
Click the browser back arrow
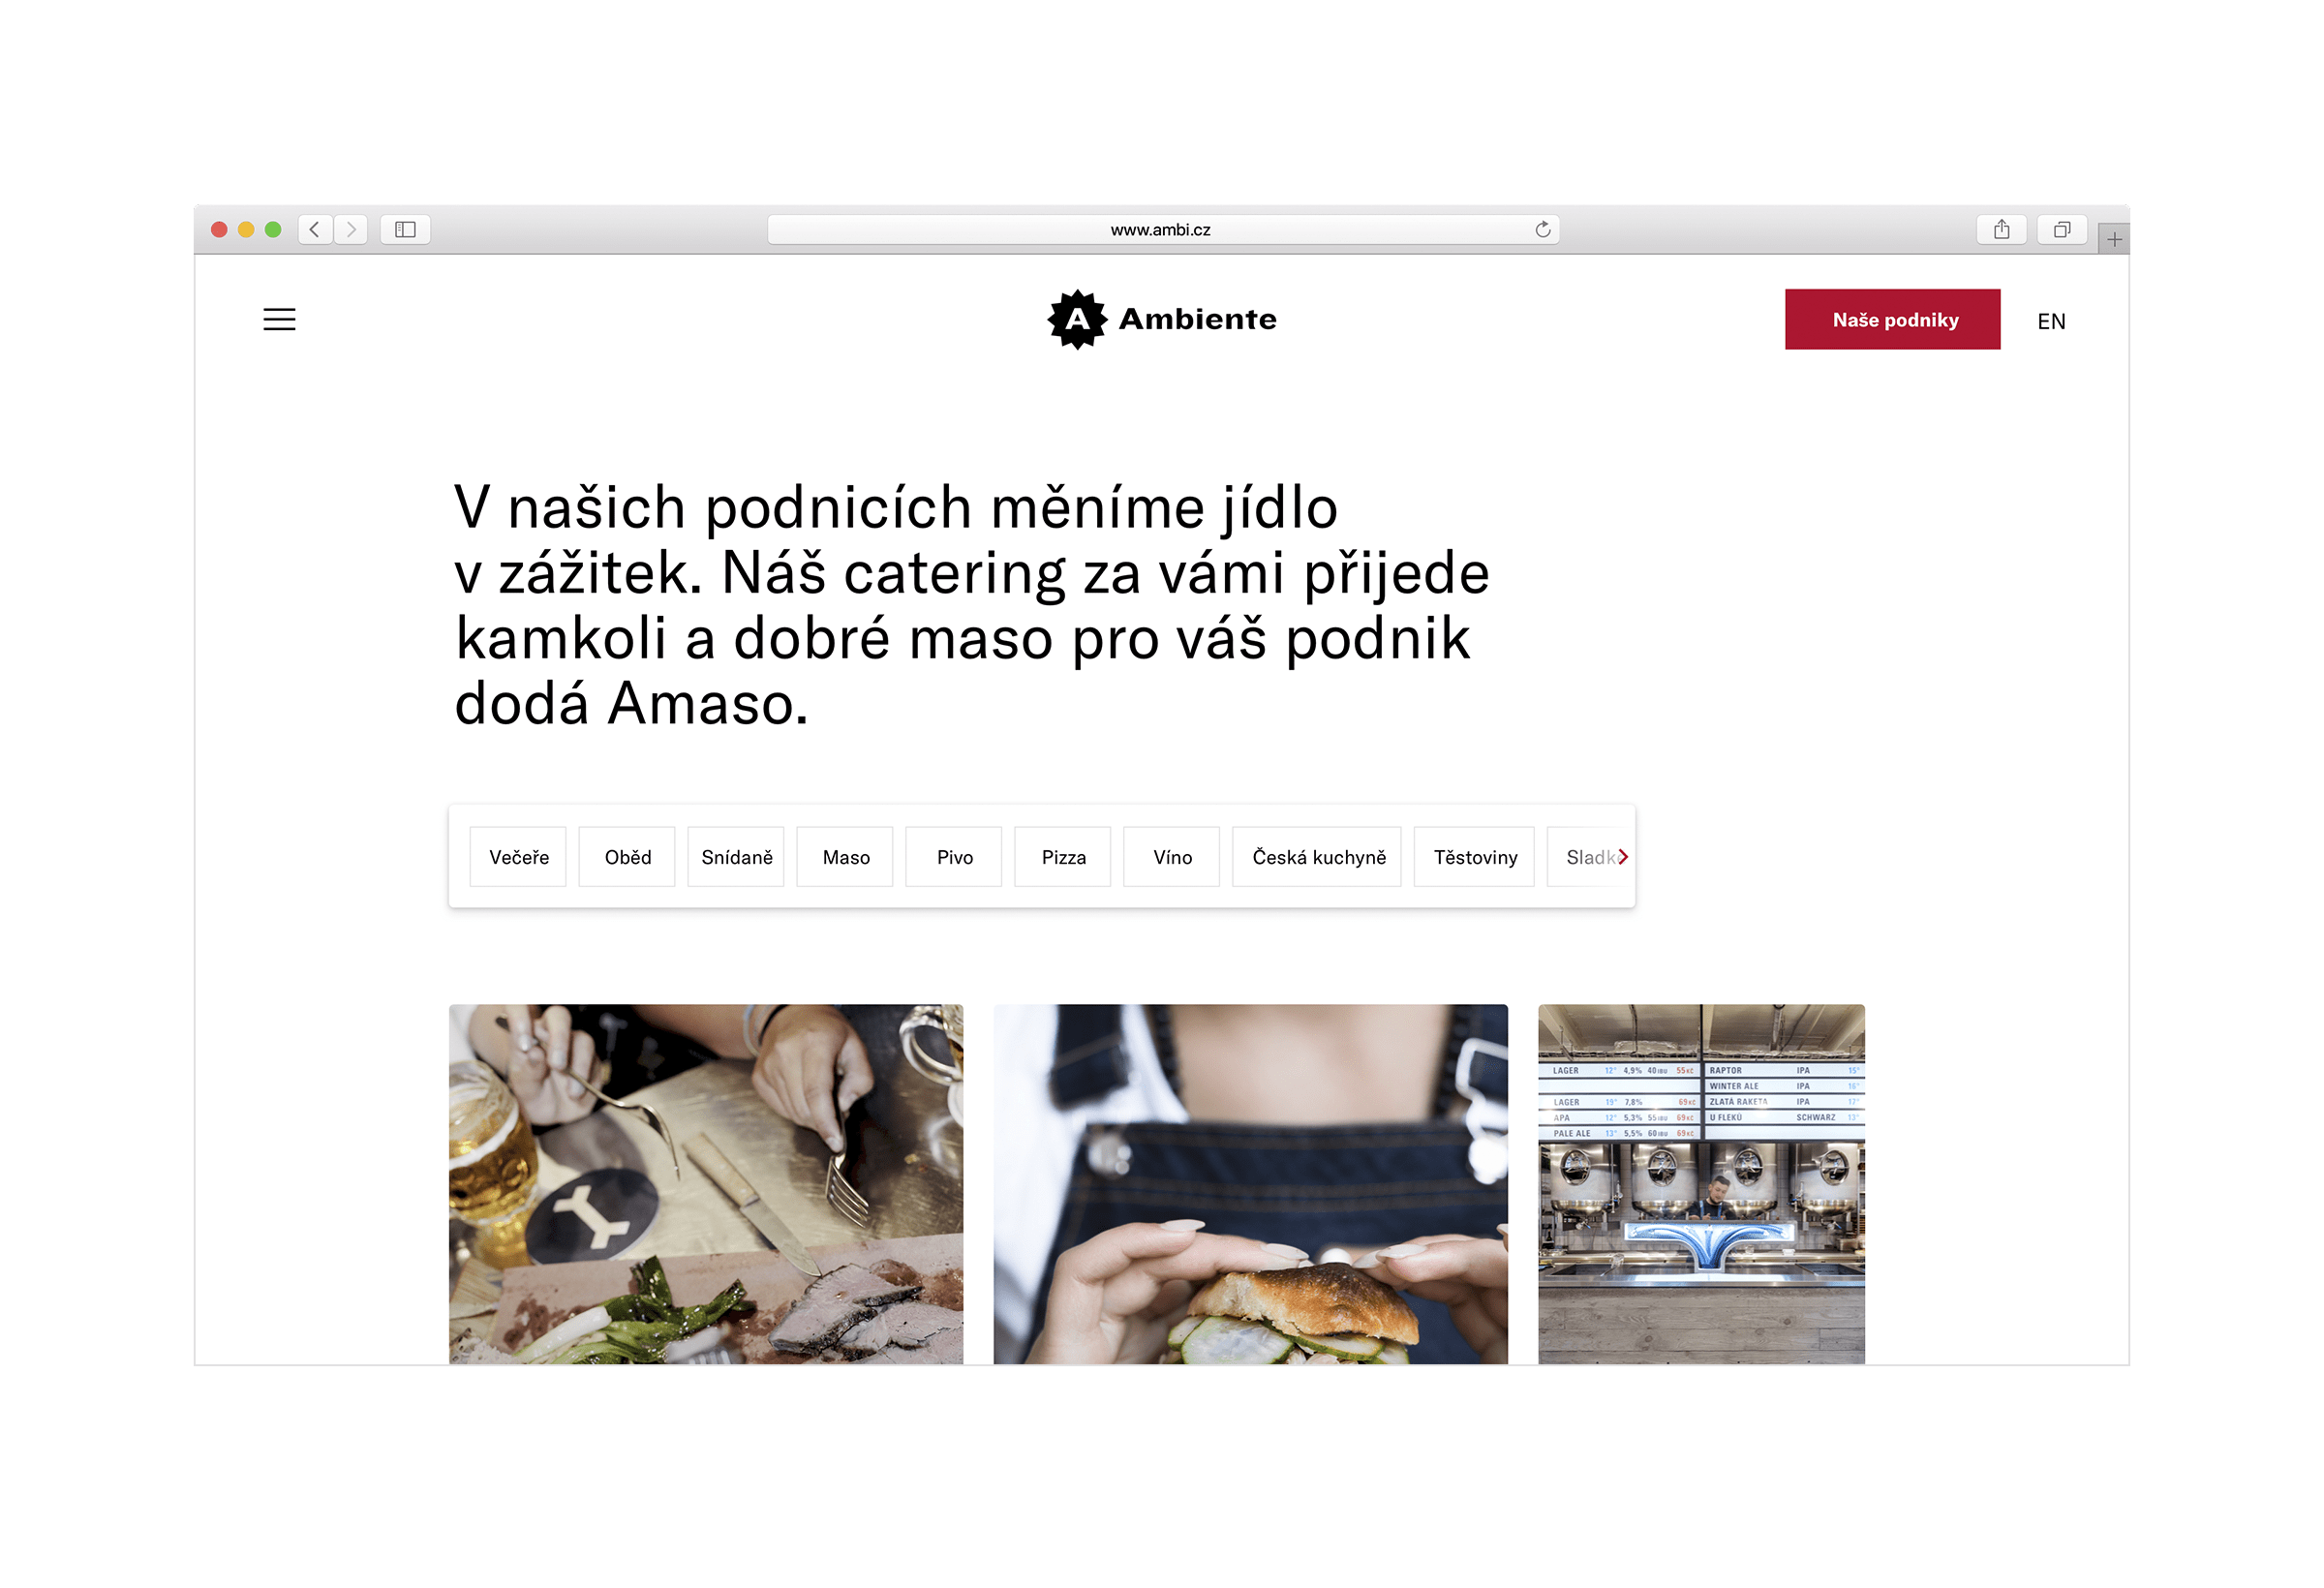coord(315,230)
